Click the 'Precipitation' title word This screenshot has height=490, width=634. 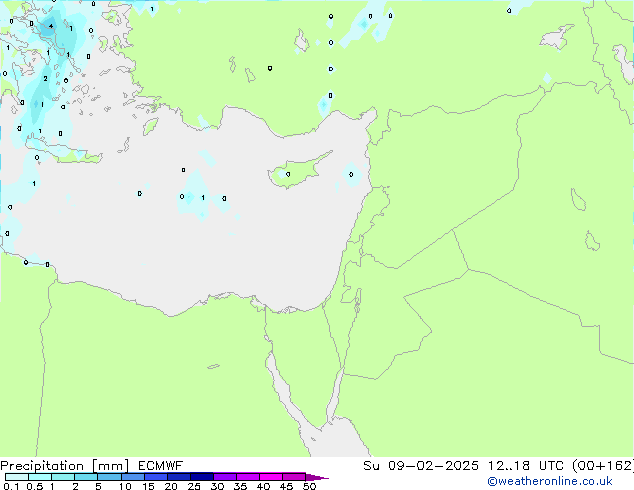[42, 466]
